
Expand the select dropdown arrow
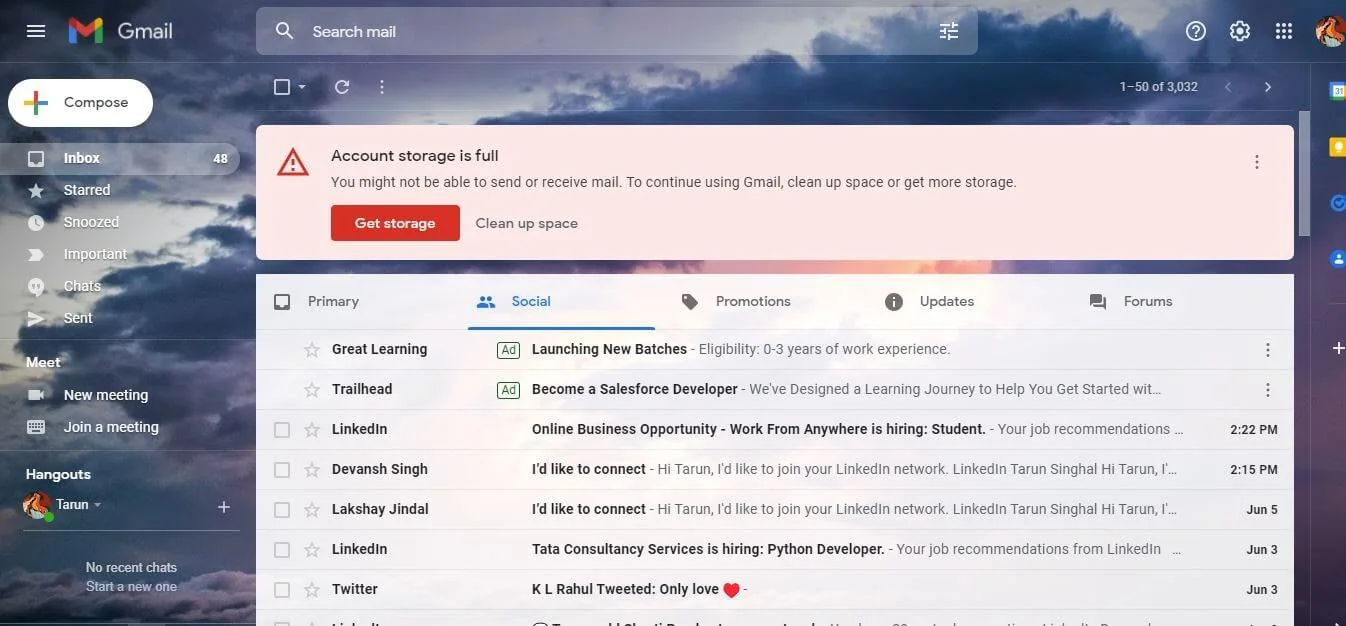(302, 87)
